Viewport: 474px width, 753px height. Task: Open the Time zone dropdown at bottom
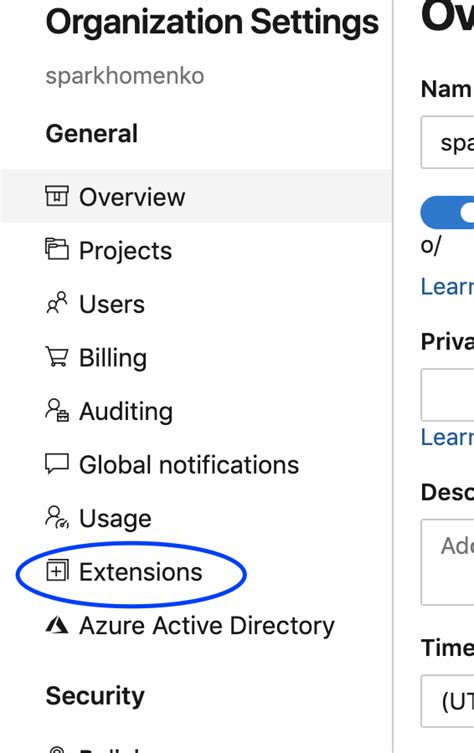tap(447, 701)
